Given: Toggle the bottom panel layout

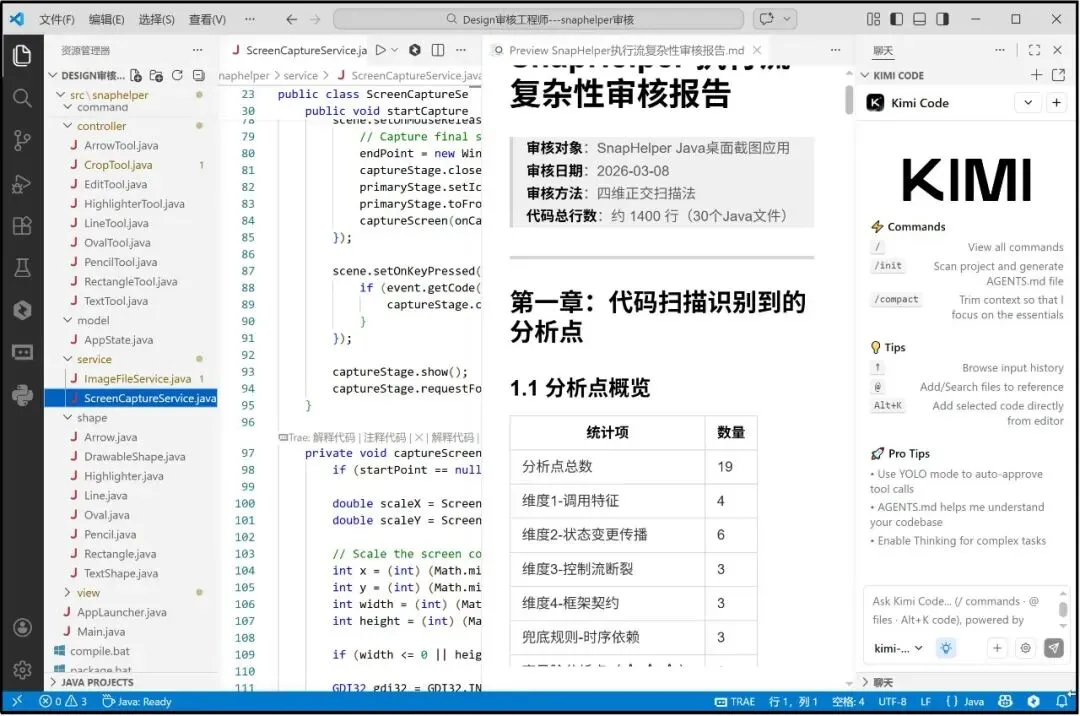Looking at the screenshot, I should 920,19.
